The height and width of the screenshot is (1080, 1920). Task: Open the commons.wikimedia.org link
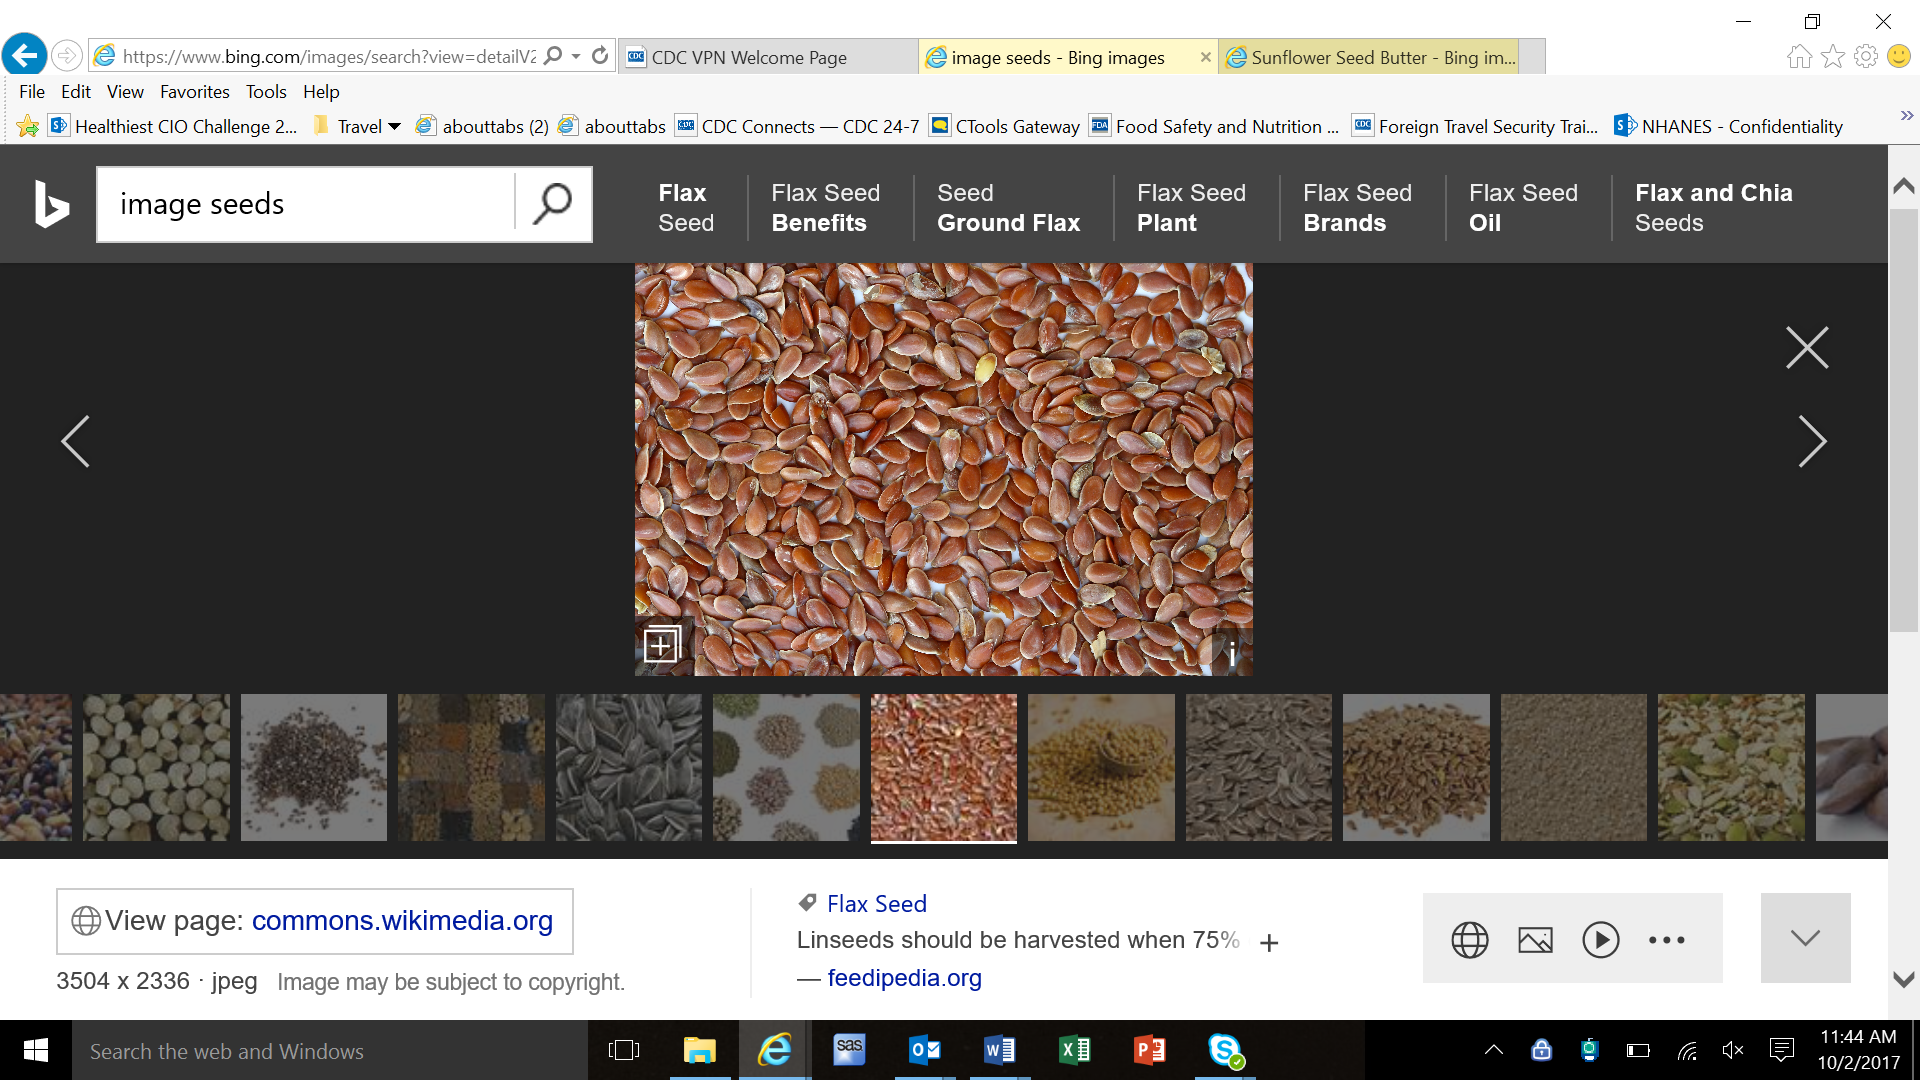tap(402, 920)
